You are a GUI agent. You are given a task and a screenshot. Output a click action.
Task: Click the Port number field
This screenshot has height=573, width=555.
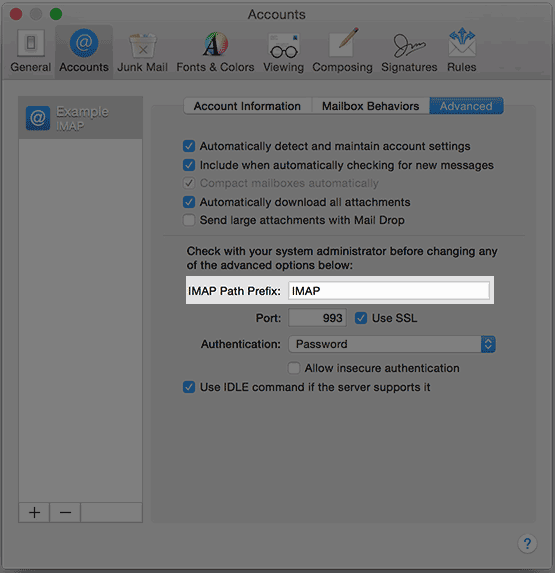pyautogui.click(x=317, y=318)
